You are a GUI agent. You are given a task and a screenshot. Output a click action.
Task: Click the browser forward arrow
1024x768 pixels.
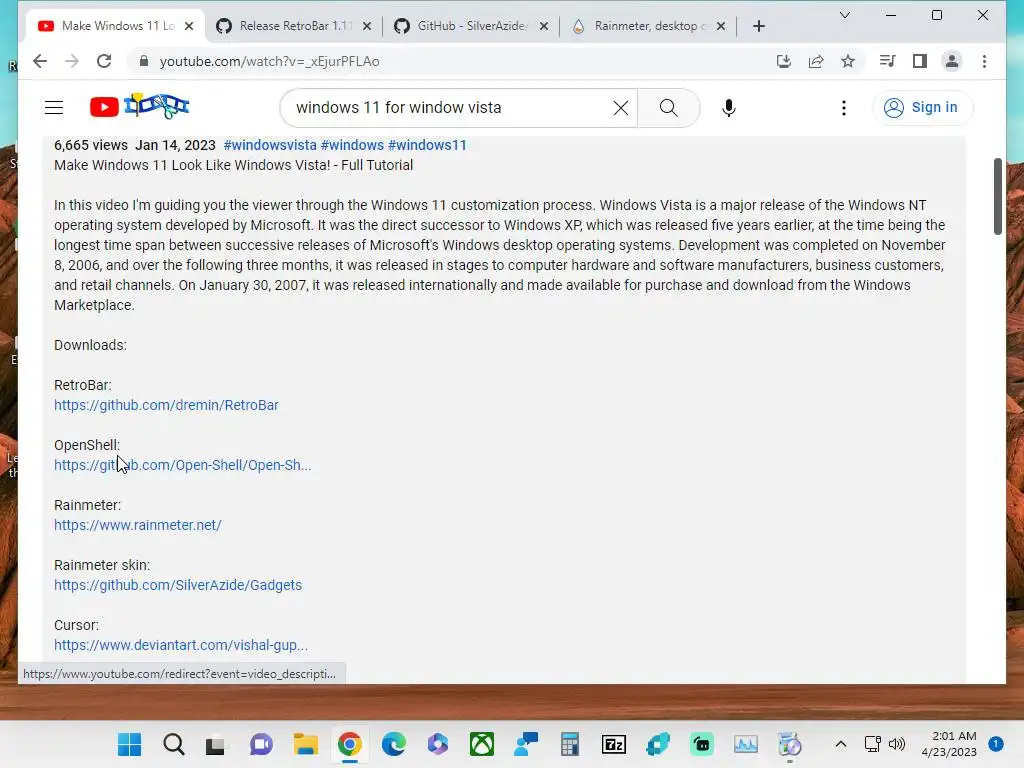(72, 61)
